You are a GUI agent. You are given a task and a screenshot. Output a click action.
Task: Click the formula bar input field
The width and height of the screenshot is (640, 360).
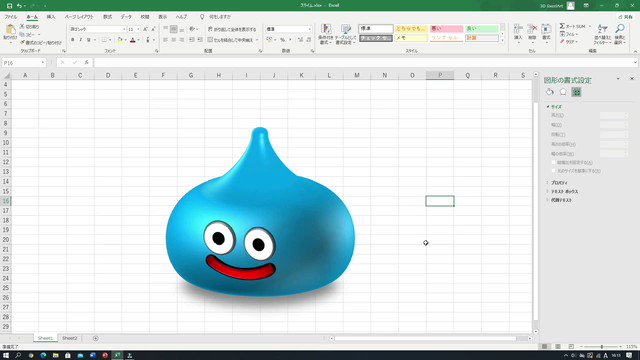click(364, 63)
